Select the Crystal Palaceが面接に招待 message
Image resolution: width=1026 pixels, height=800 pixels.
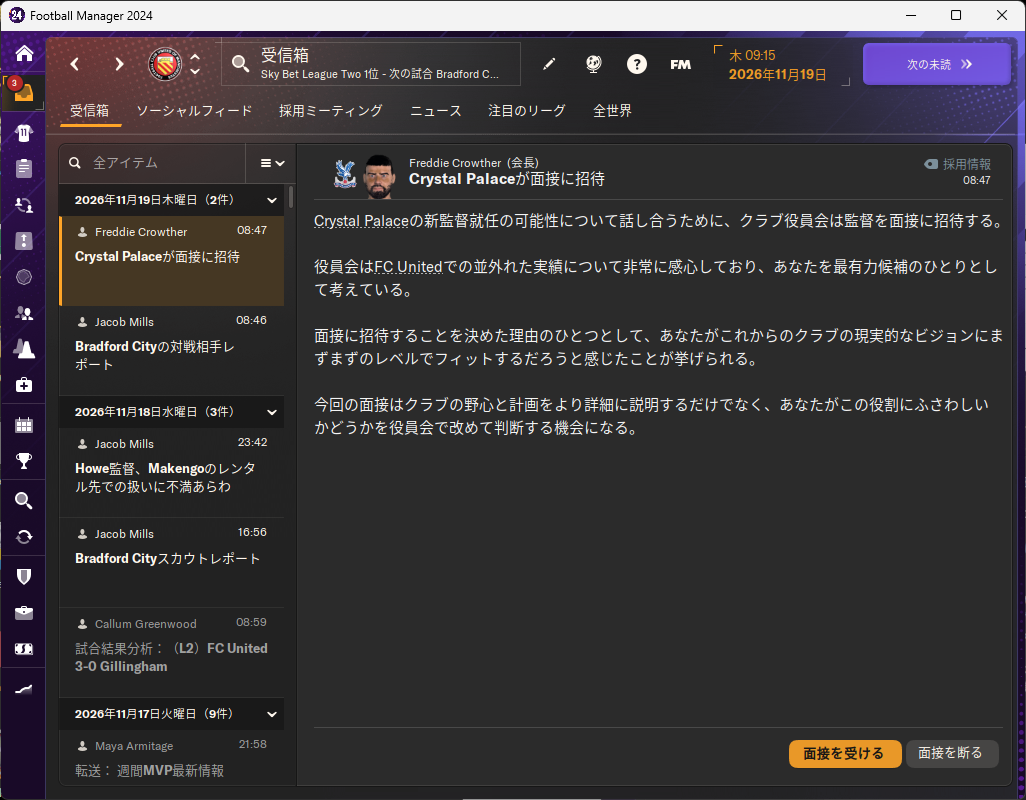[171, 261]
